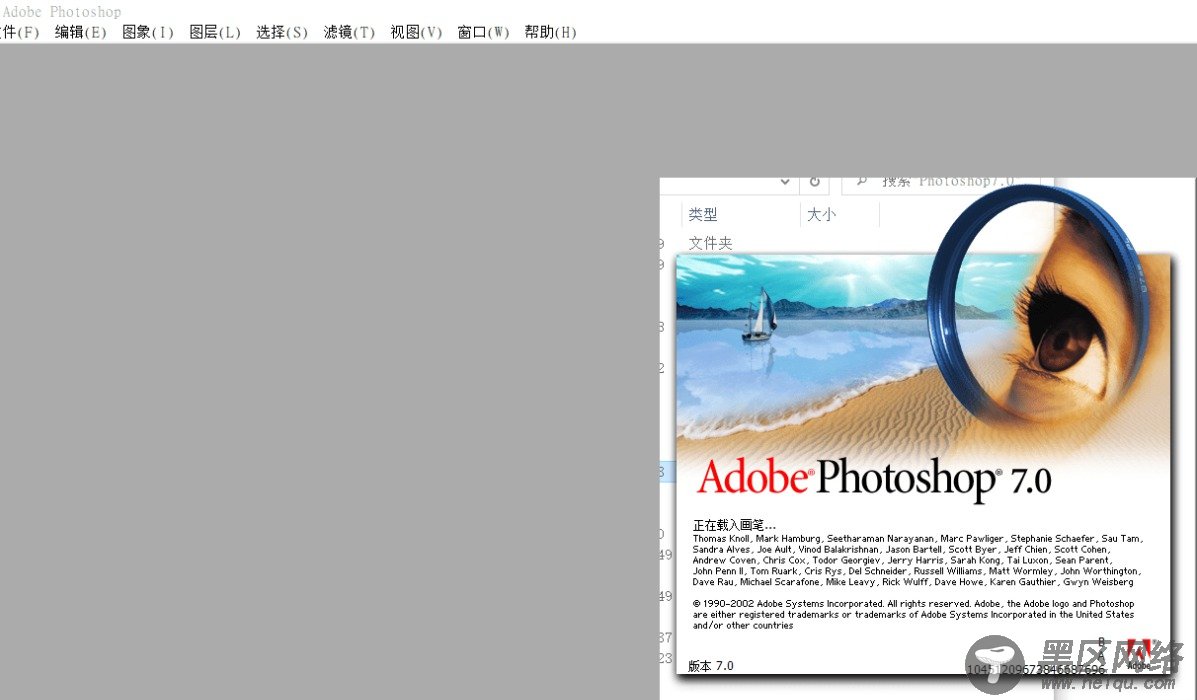Open the 选择(S) menu

282,32
